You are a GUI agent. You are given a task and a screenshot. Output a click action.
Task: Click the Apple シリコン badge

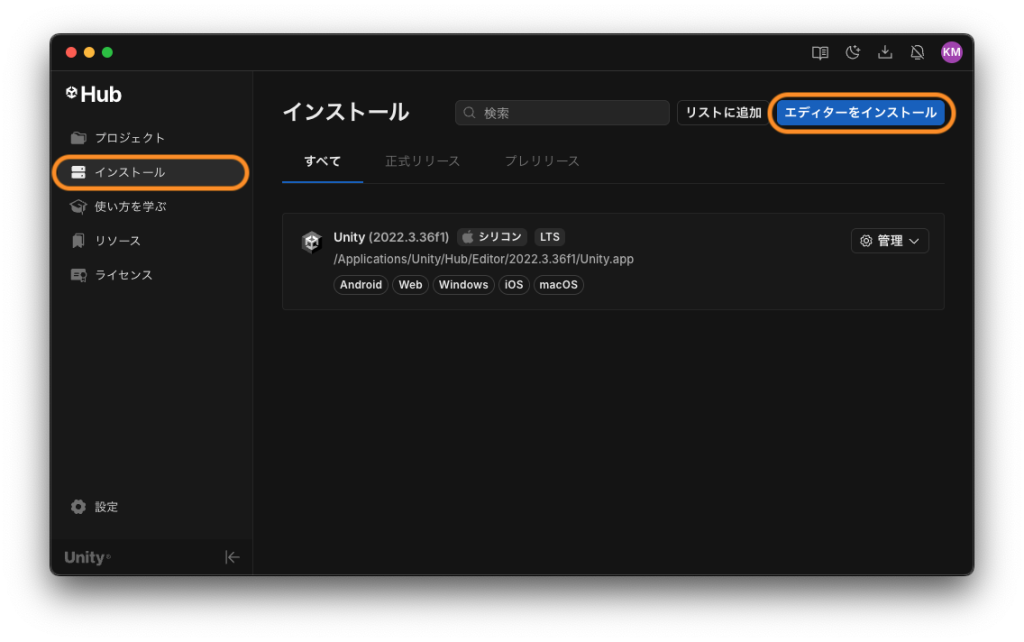point(492,237)
